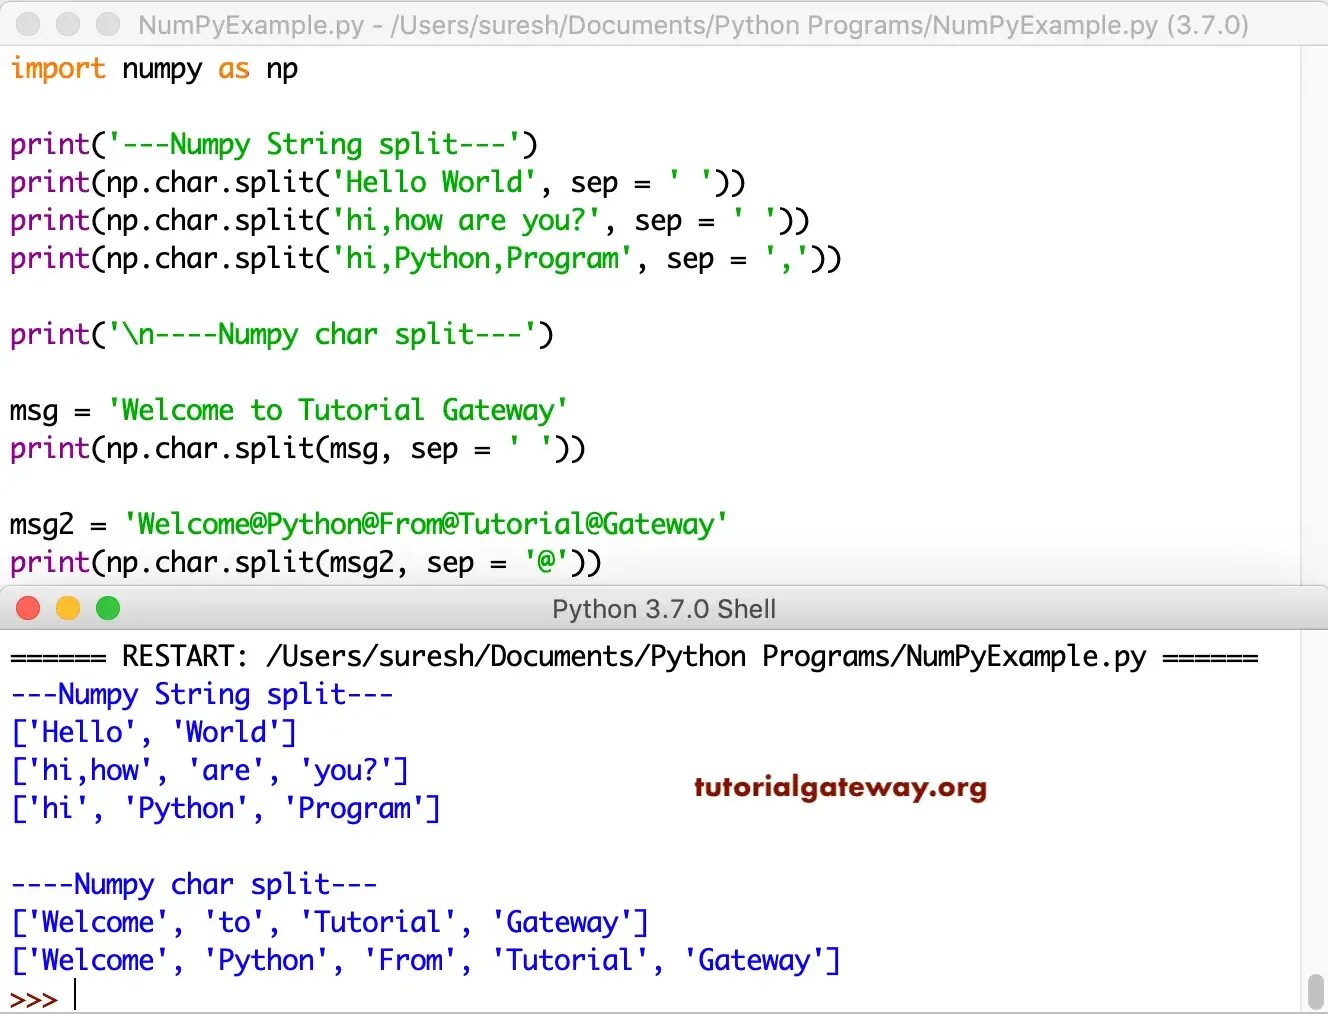
Task: Click the print '---Numpy String split---' line
Action: [274, 145]
